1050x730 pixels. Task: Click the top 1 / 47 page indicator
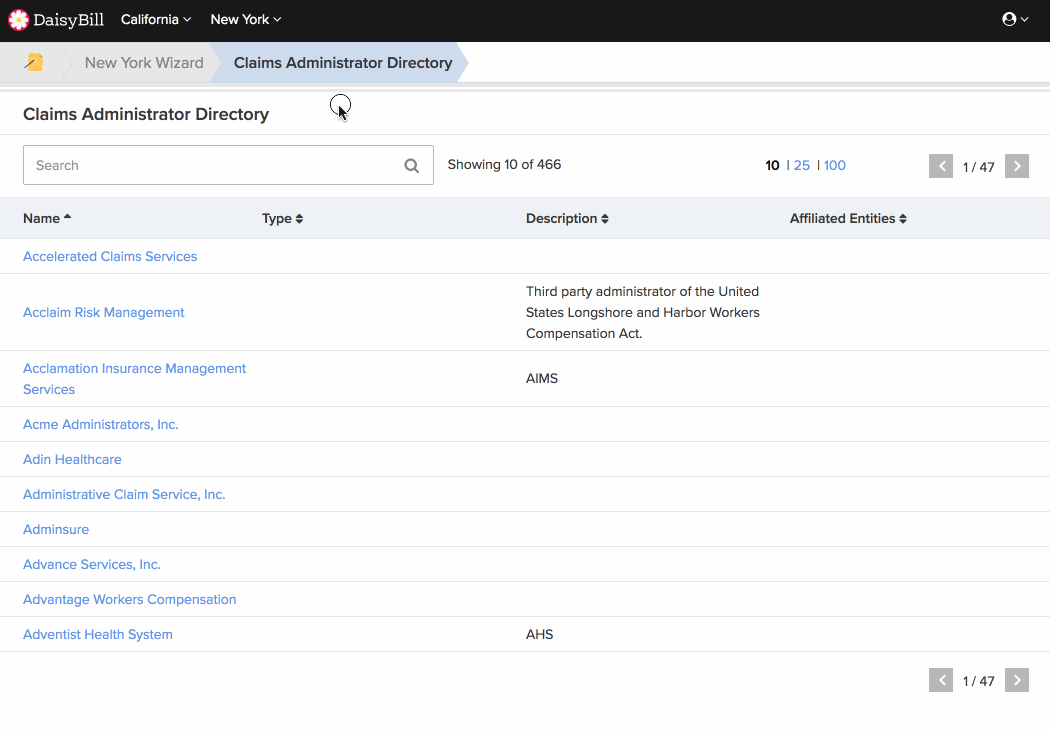coord(978,167)
